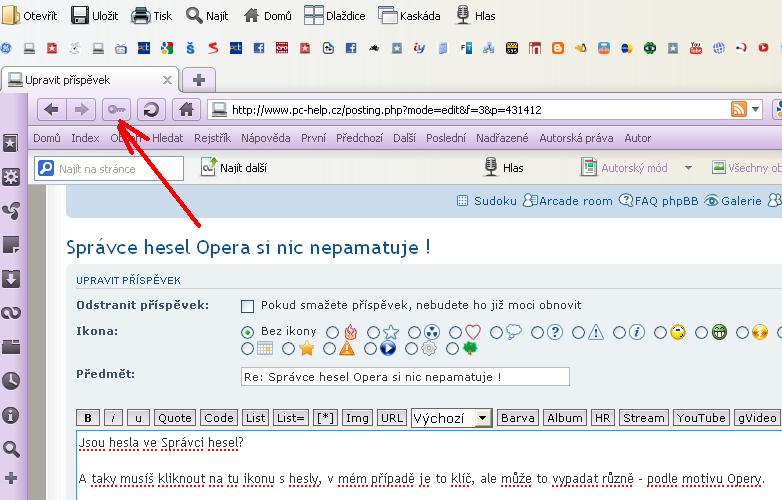This screenshot has width=782, height=500.
Task: Open the Links chain panel in the sidebar
Action: 11,313
